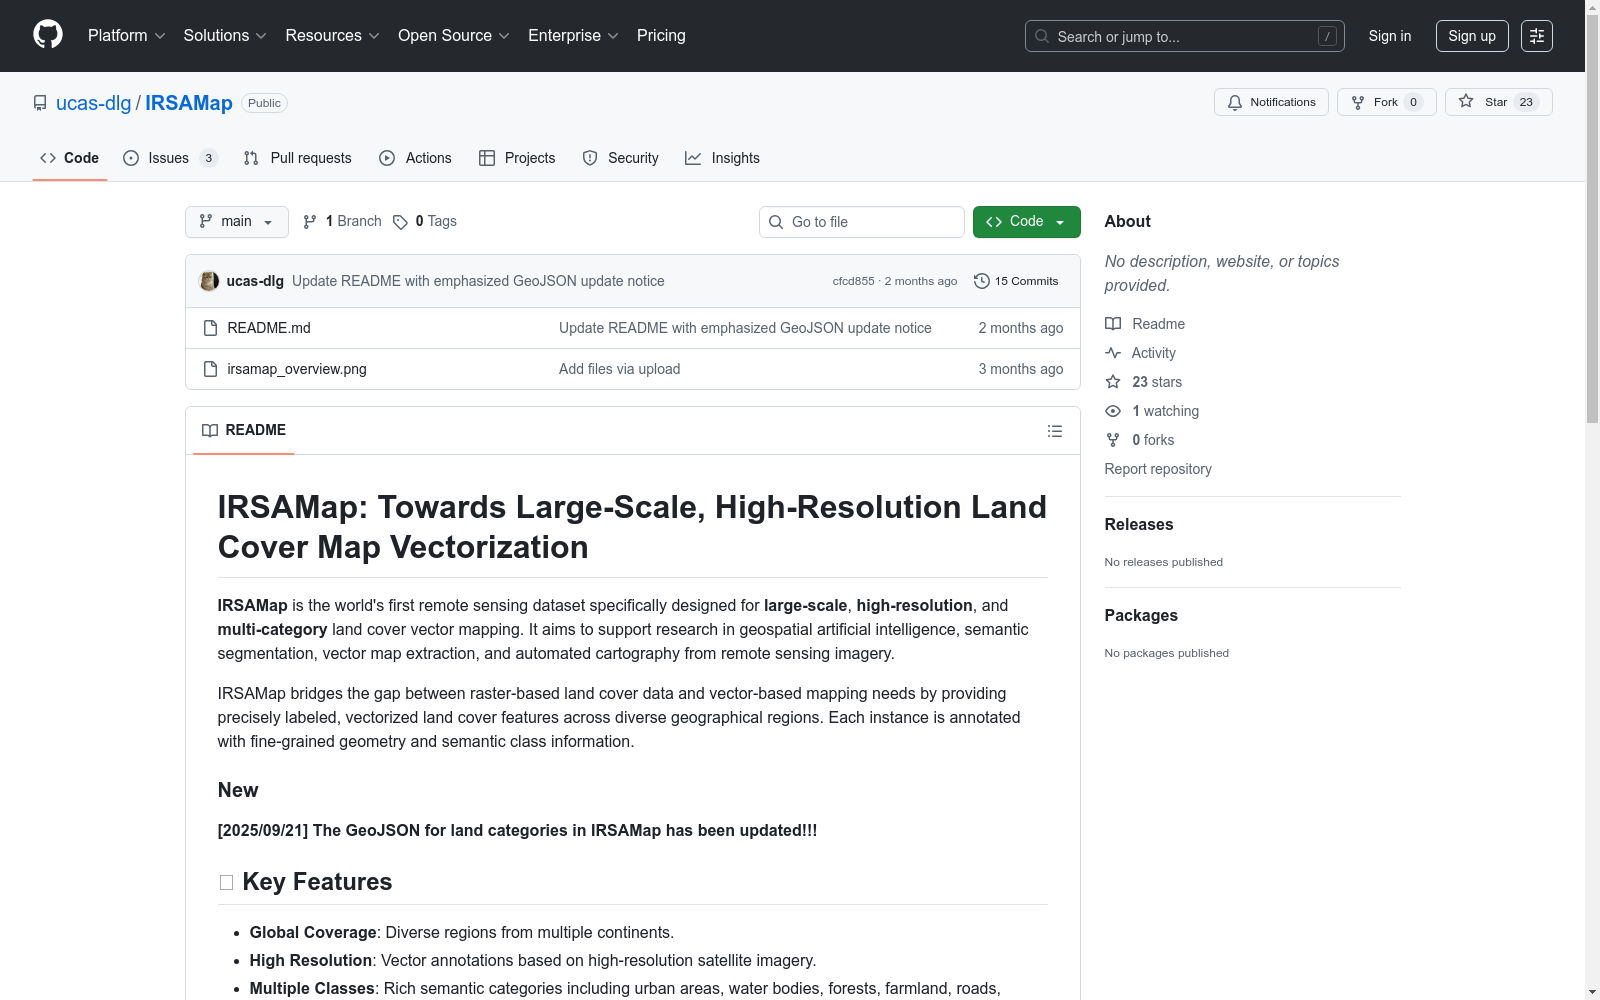1600x1000 pixels.
Task: Expand the Solutions menu
Action: (x=225, y=36)
